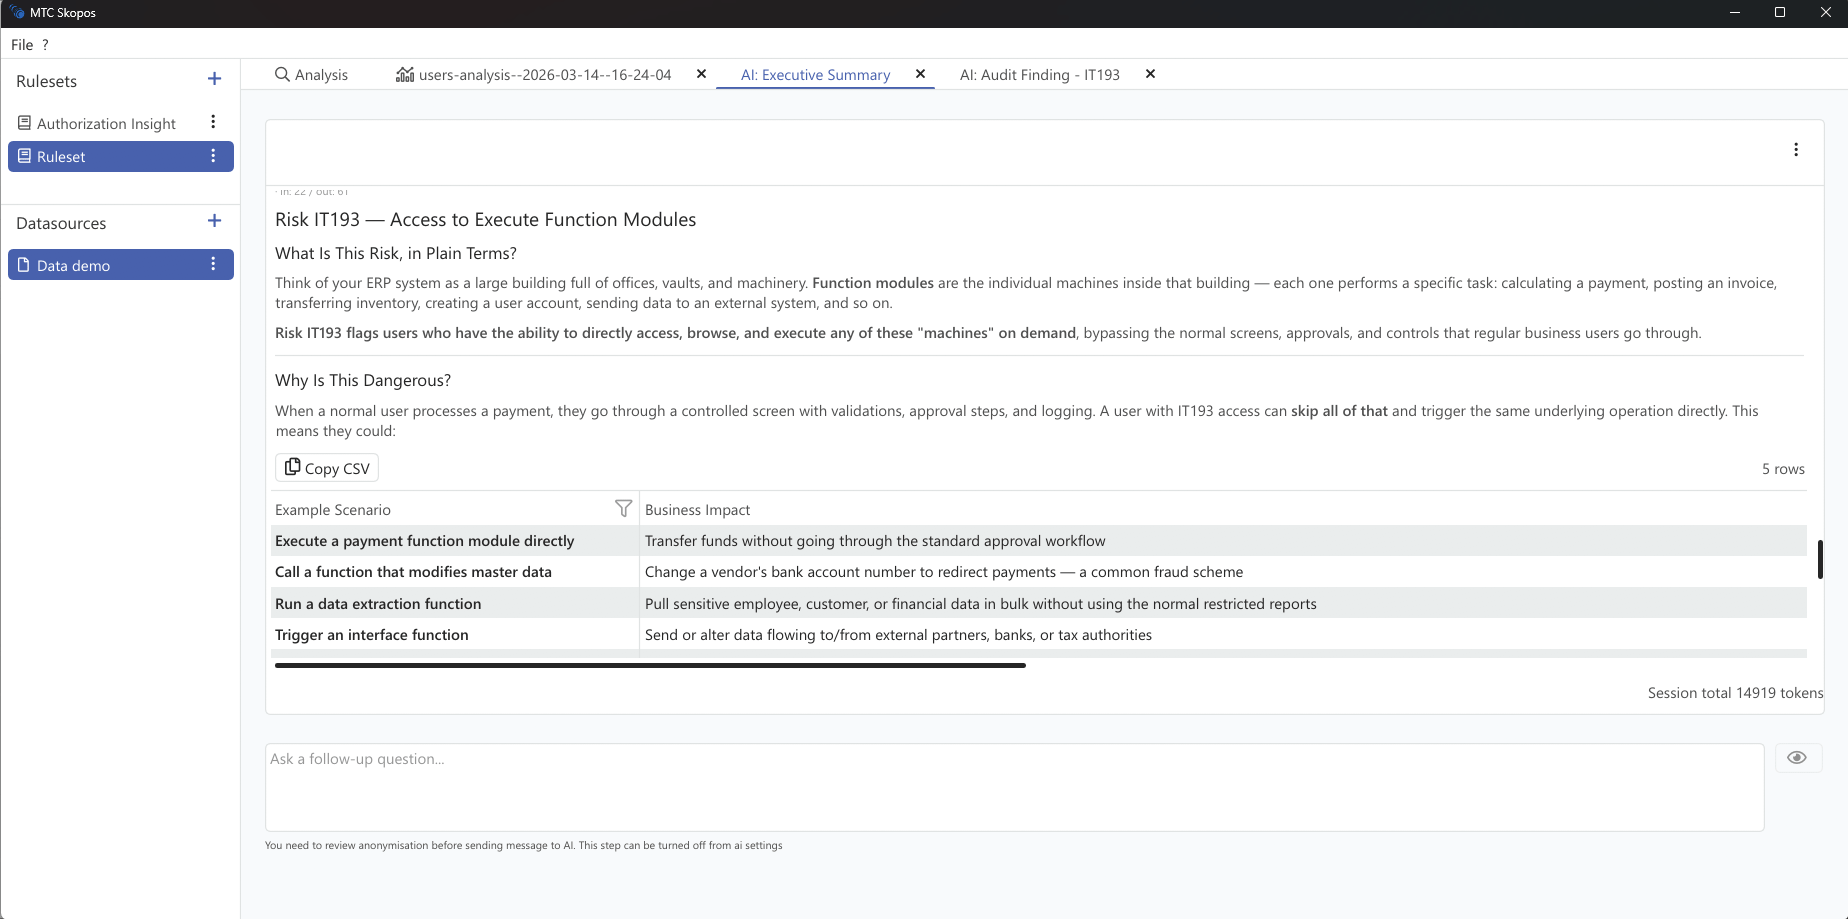Expand the Rulesets section header

click(x=46, y=81)
